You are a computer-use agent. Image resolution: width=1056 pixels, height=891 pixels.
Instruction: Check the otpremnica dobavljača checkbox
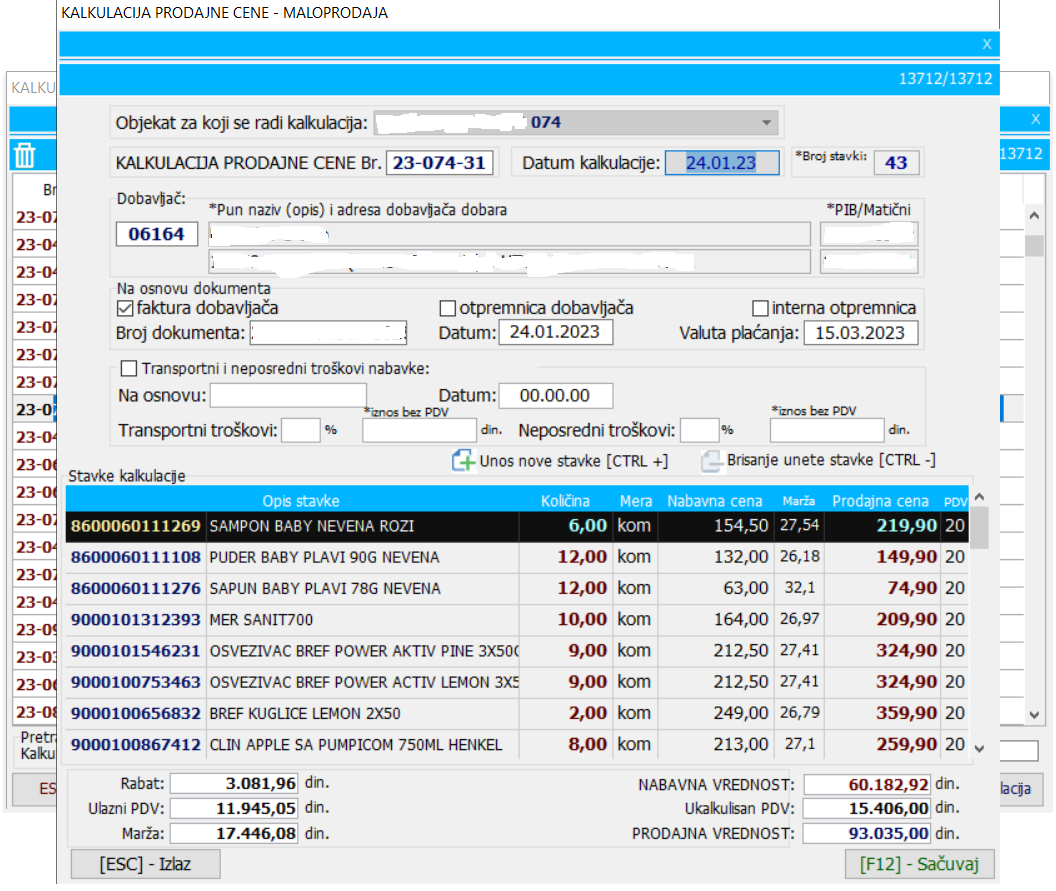pos(447,308)
